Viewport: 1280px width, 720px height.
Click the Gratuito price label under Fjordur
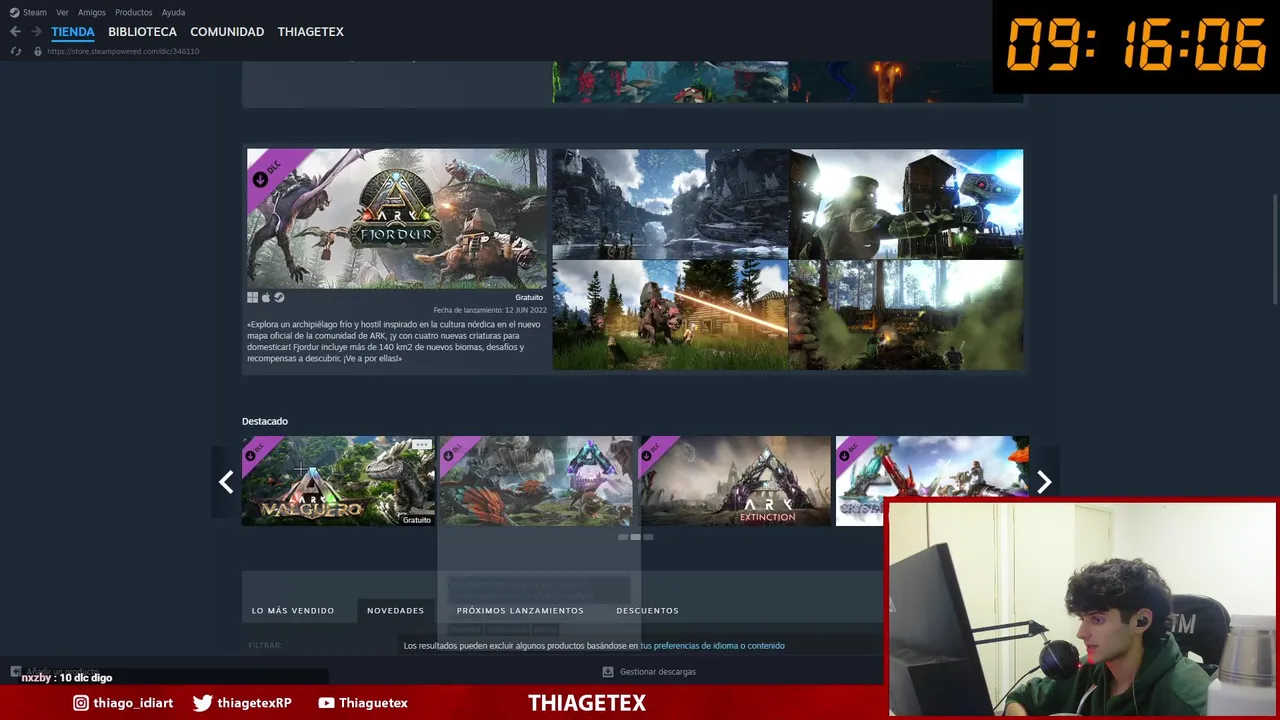[529, 297]
